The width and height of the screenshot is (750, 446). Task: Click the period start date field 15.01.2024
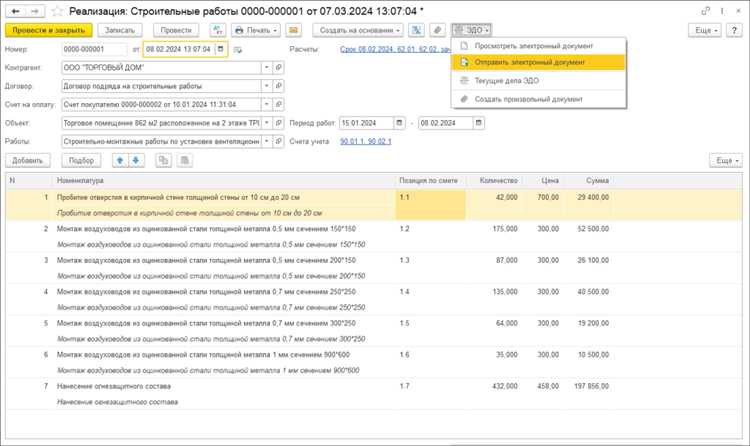coord(366,123)
